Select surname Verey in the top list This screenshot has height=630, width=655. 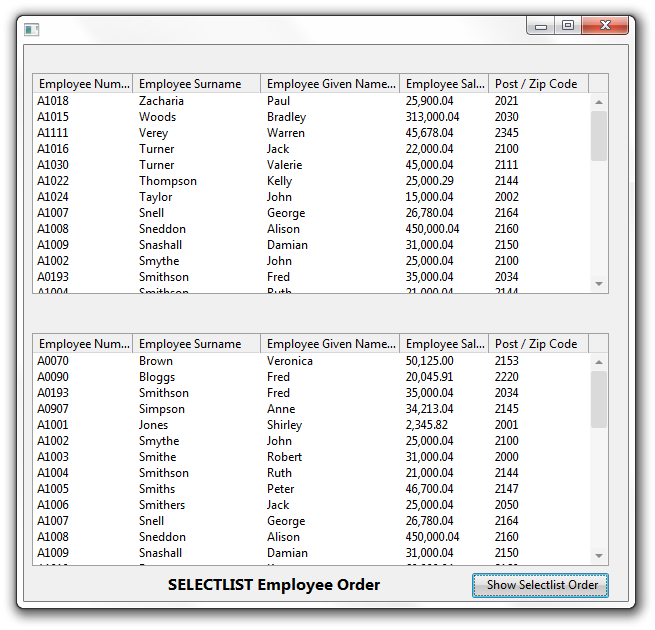point(153,133)
